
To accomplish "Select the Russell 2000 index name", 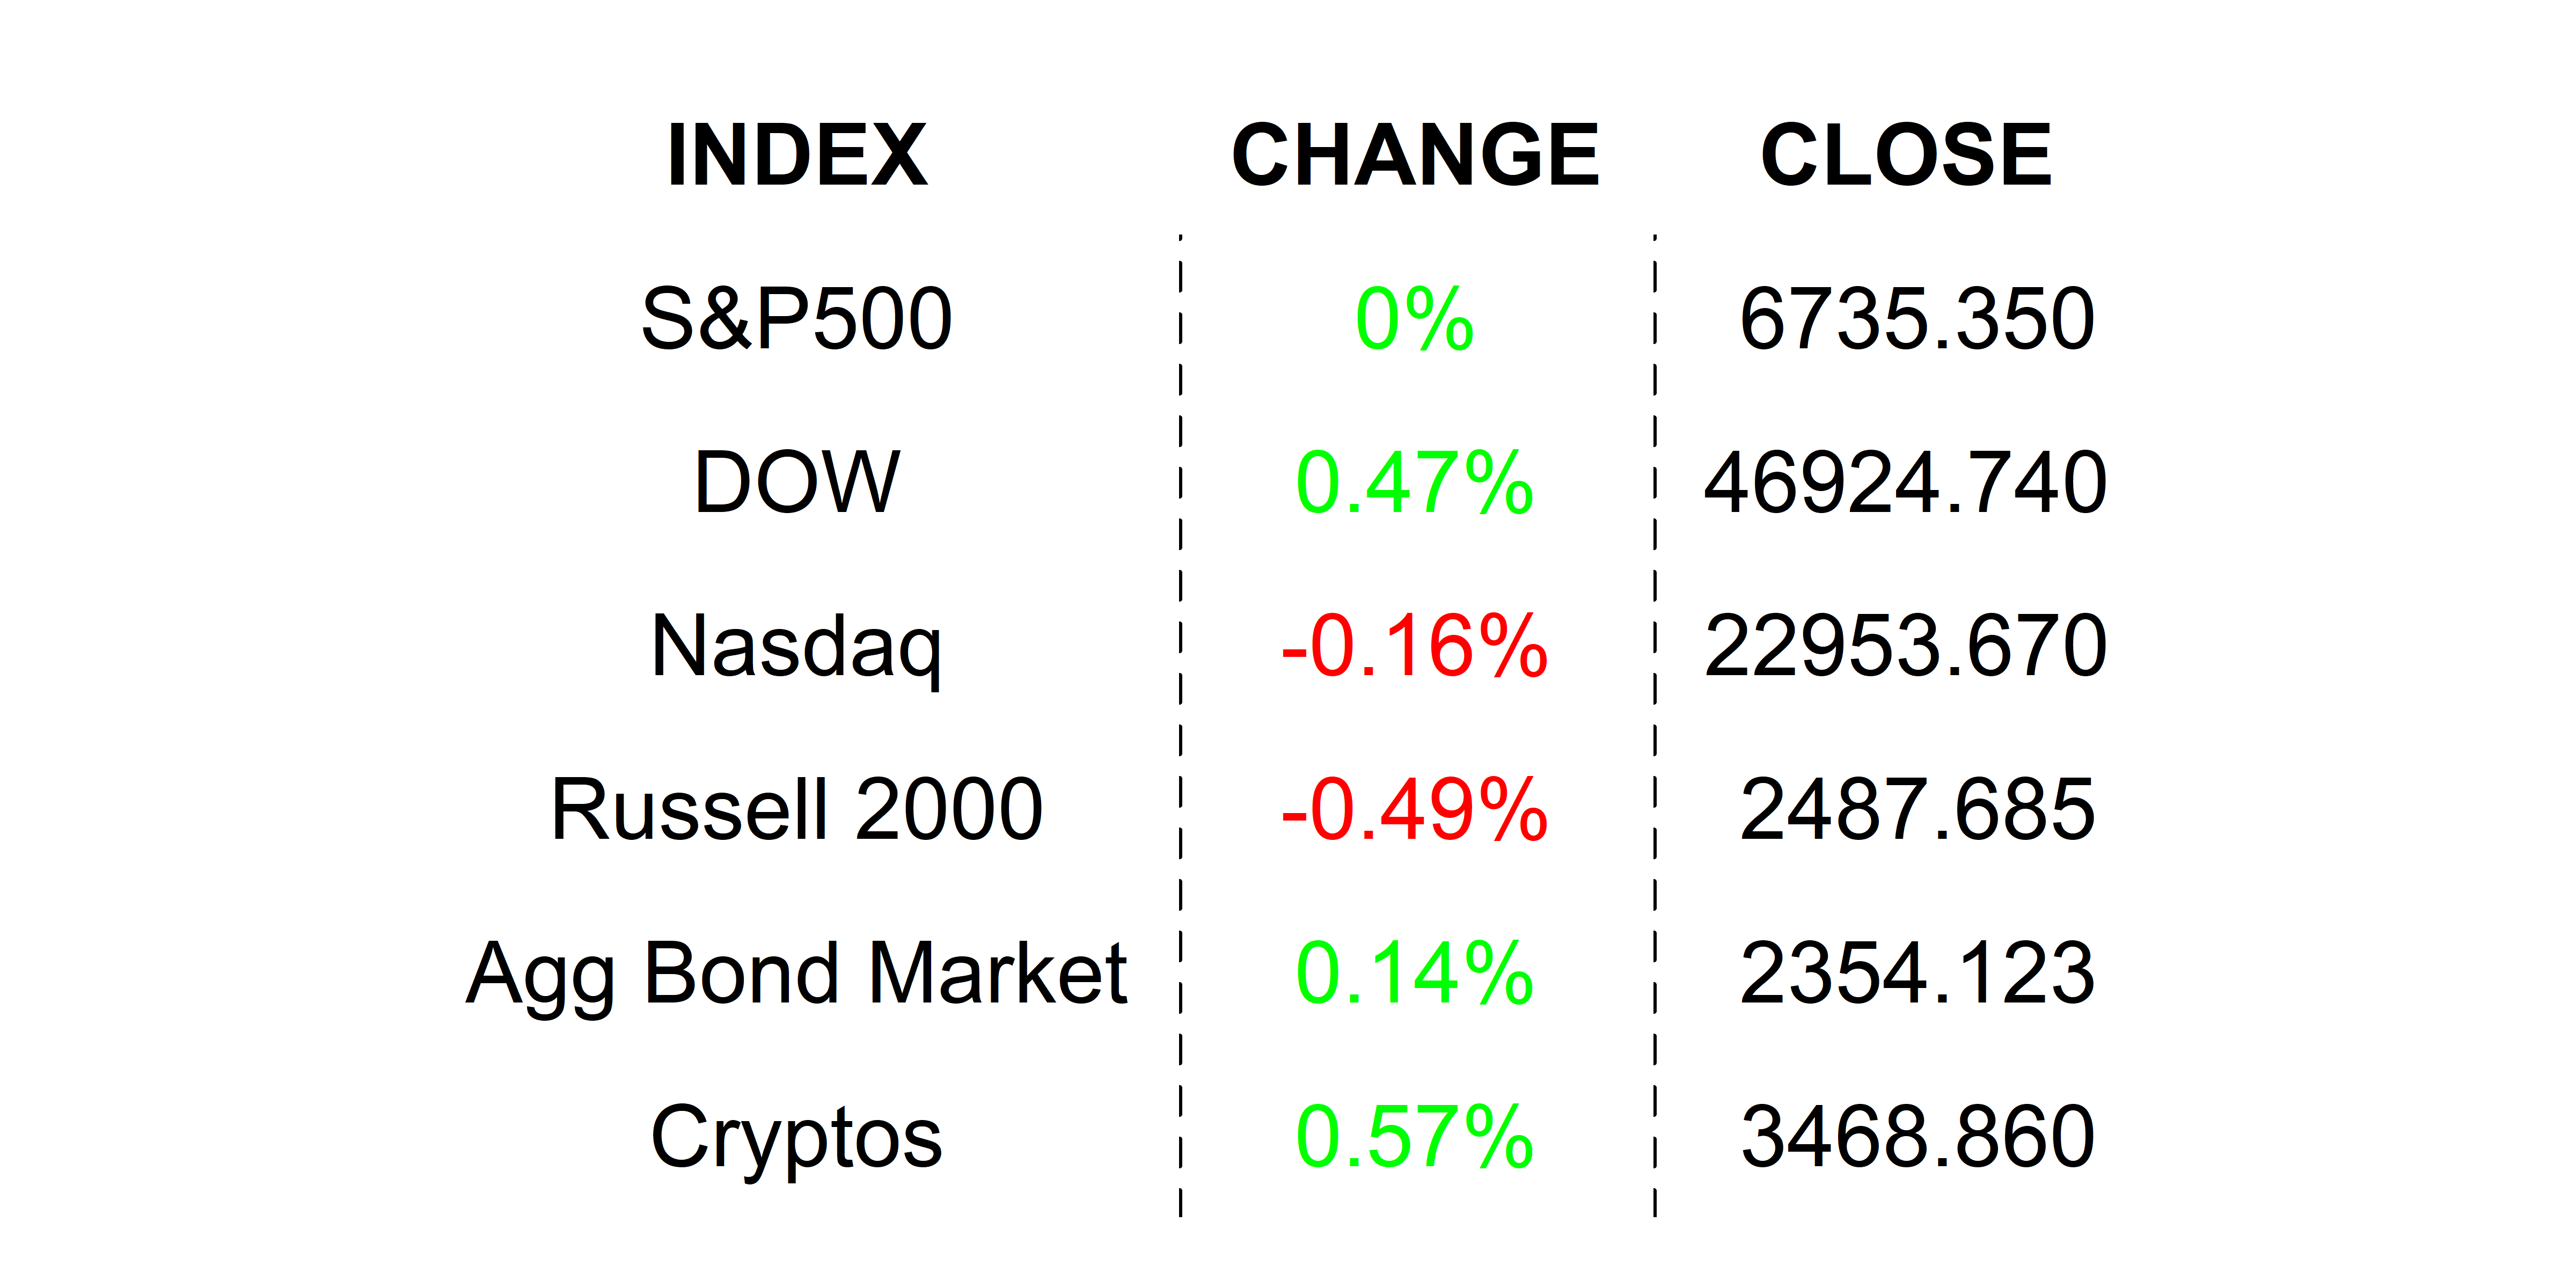I will (796, 810).
